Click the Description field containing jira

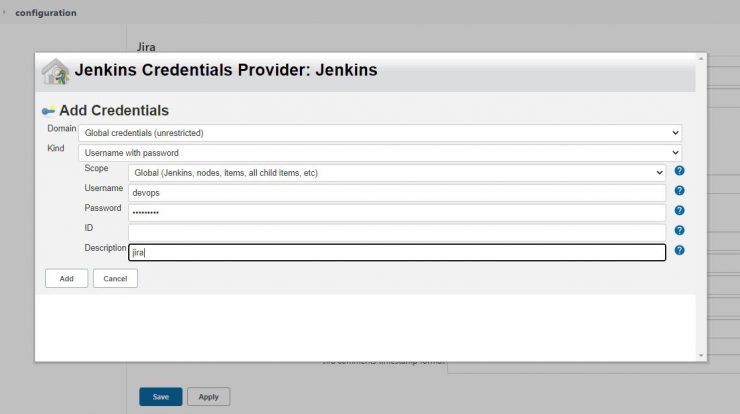[x=397, y=252]
